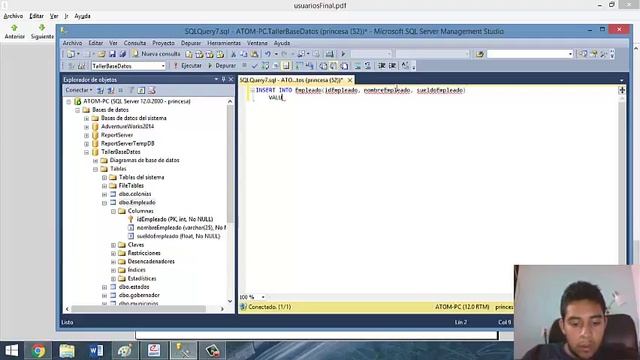The width and height of the screenshot is (640, 360).
Task: Click the Open File folder icon
Action: click(102, 54)
